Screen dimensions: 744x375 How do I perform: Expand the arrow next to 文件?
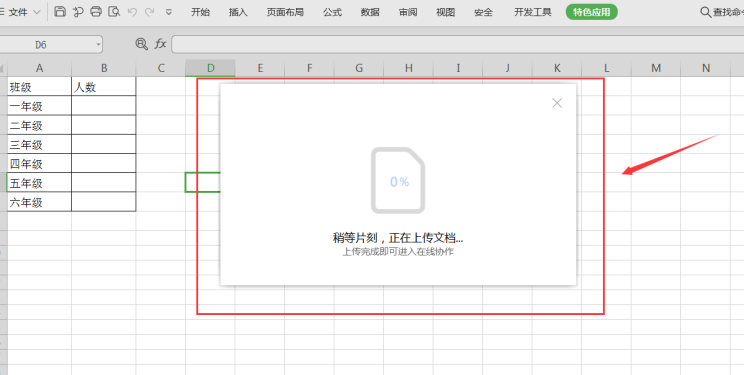point(37,12)
